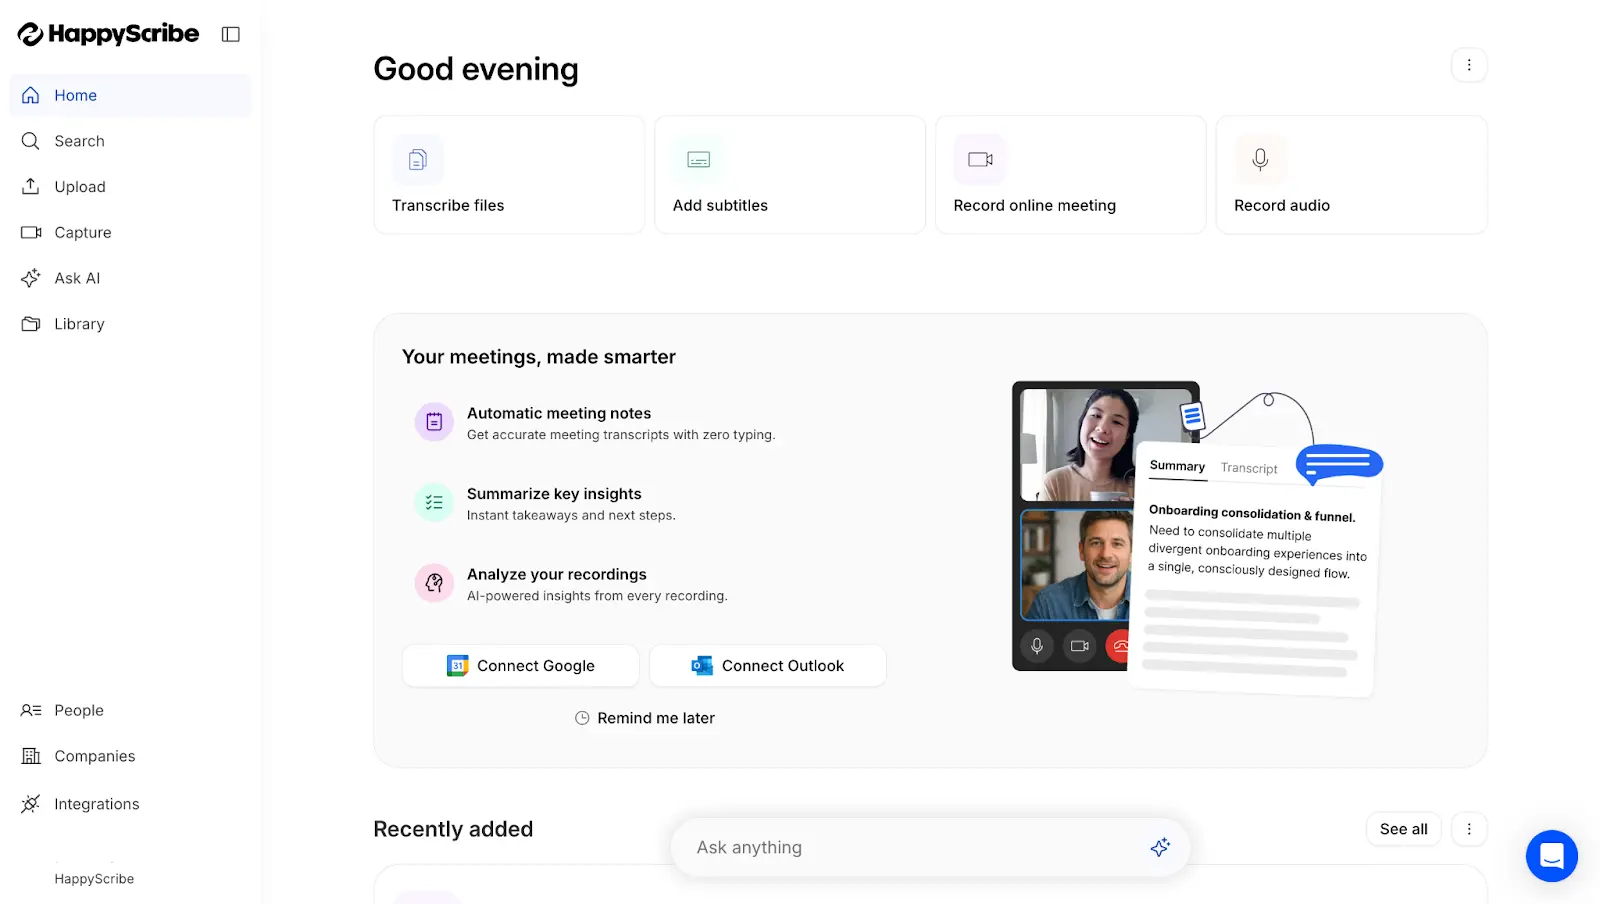Open the Capture feature
Image resolution: width=1600 pixels, height=904 pixels.
82,232
